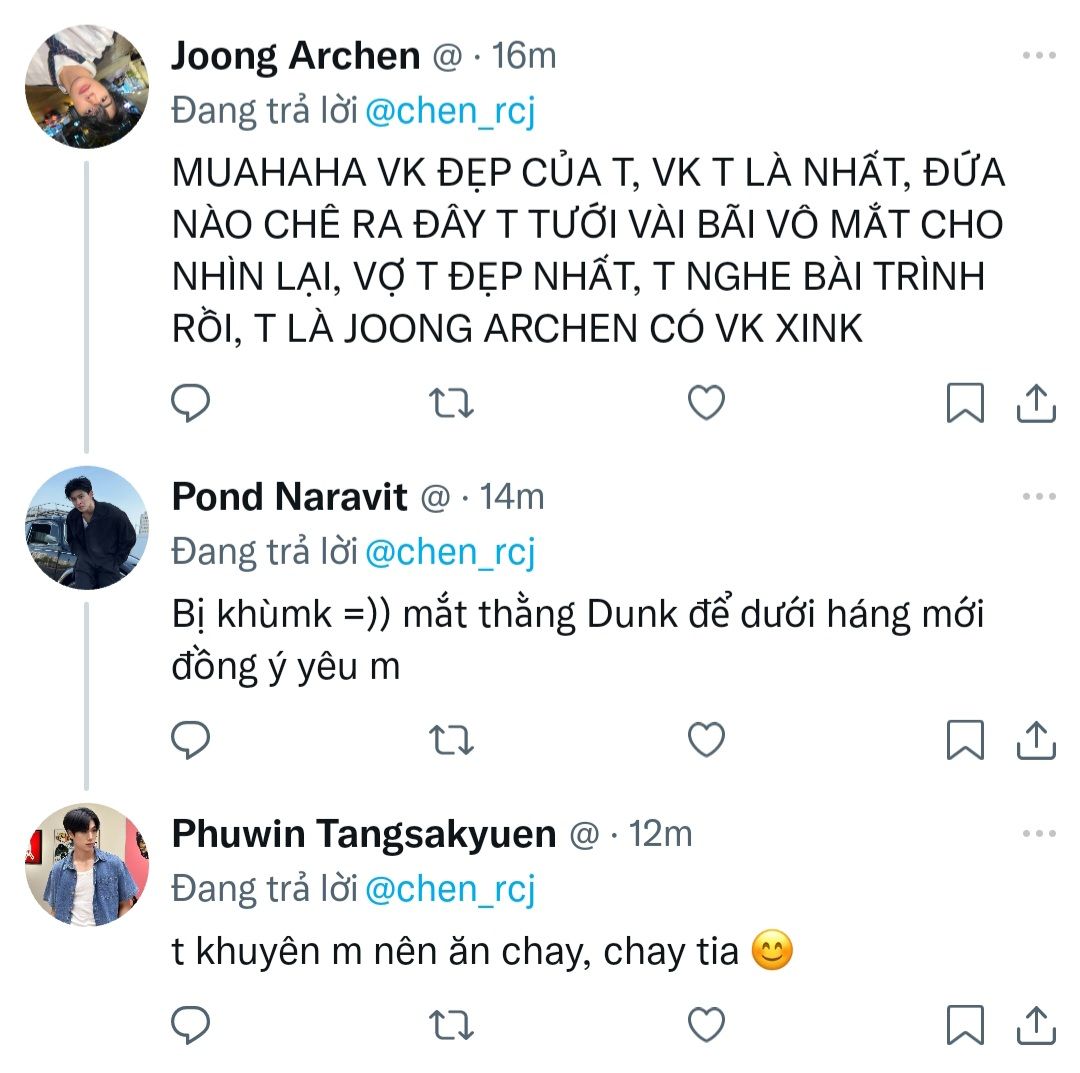The width and height of the screenshot is (1080, 1073).
Task: Open Joong Archen's profile picture
Action: (x=86, y=87)
